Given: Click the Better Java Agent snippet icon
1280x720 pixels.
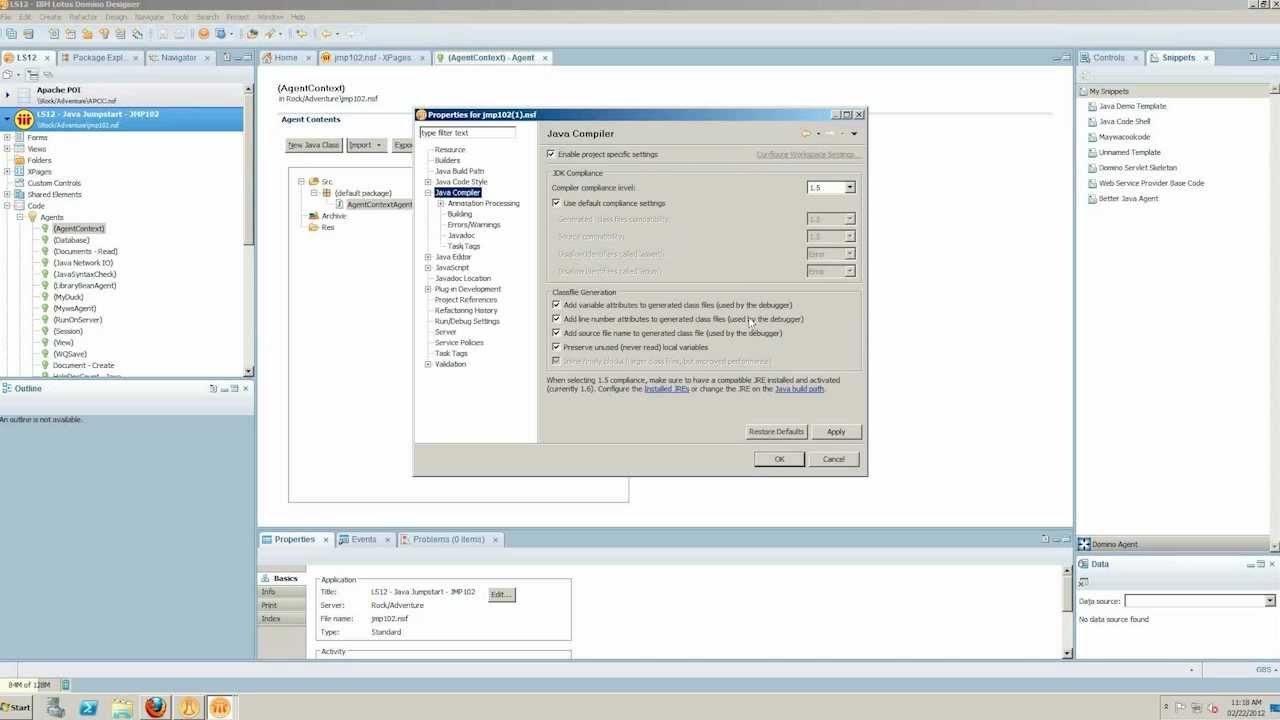Looking at the screenshot, I should point(1091,199).
